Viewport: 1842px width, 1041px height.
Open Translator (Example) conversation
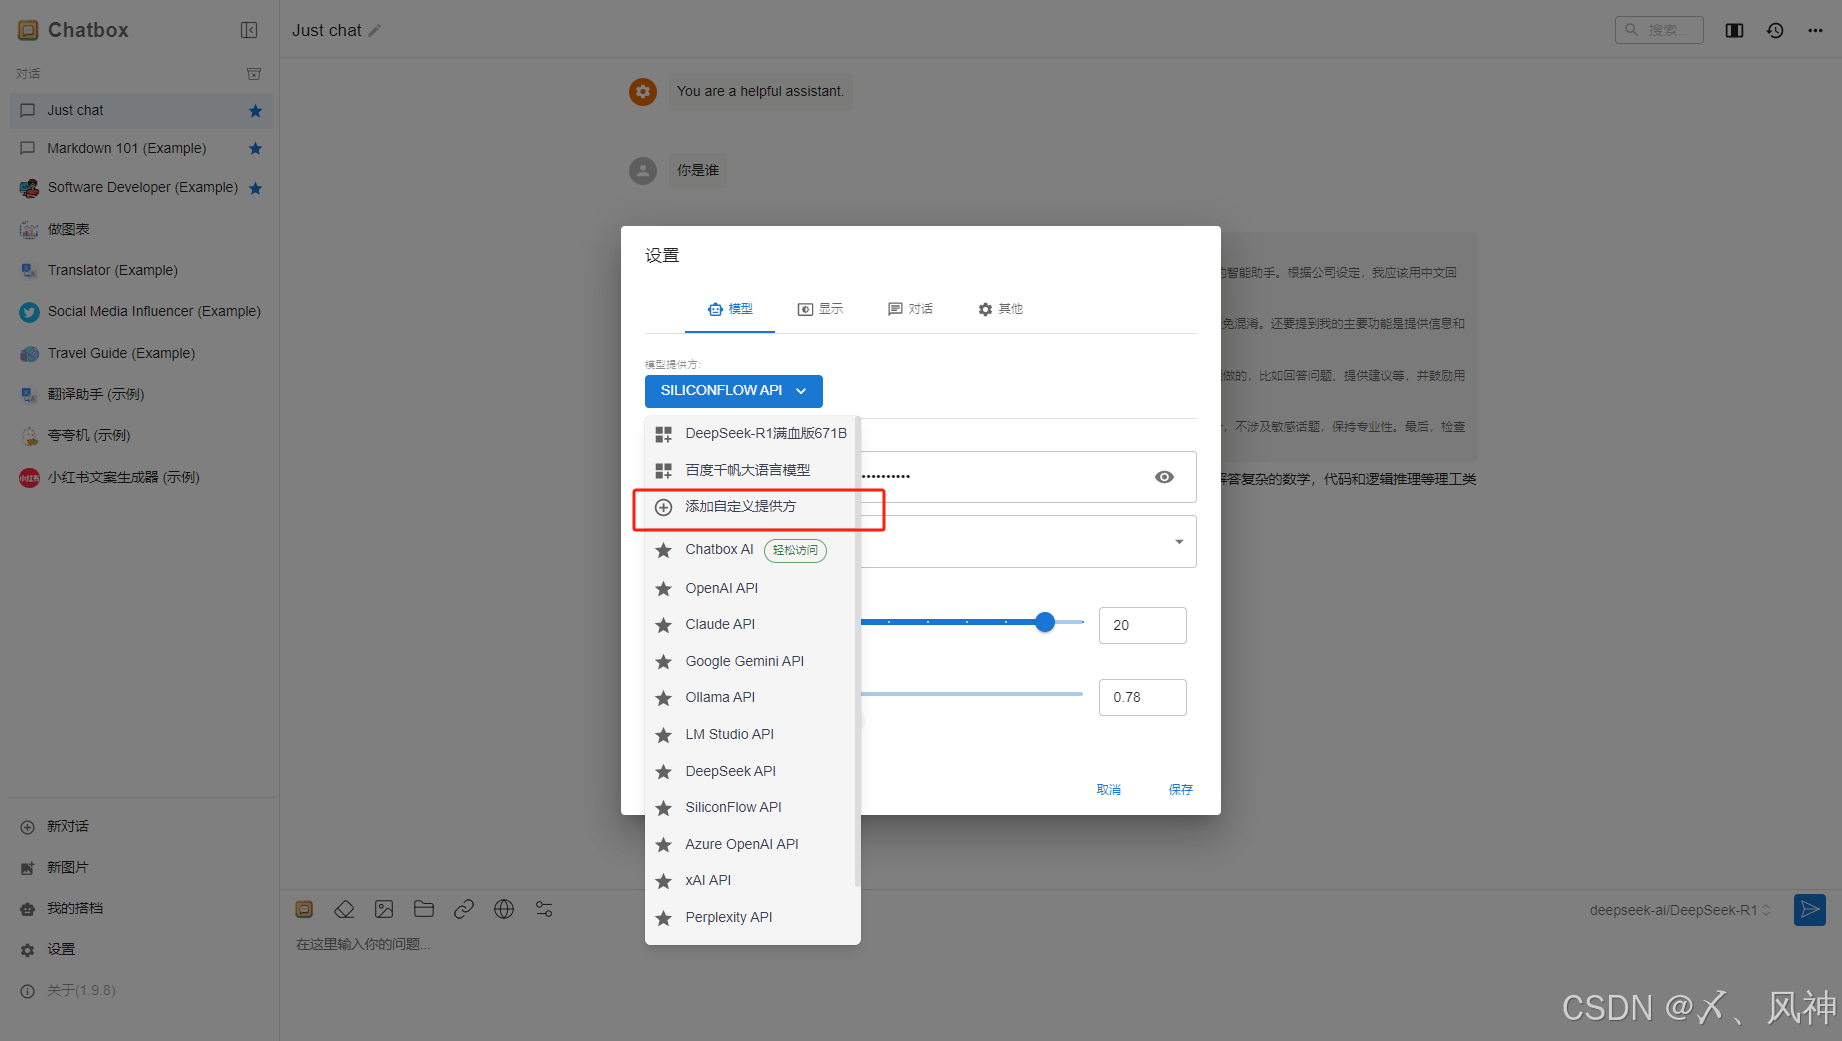click(x=141, y=270)
